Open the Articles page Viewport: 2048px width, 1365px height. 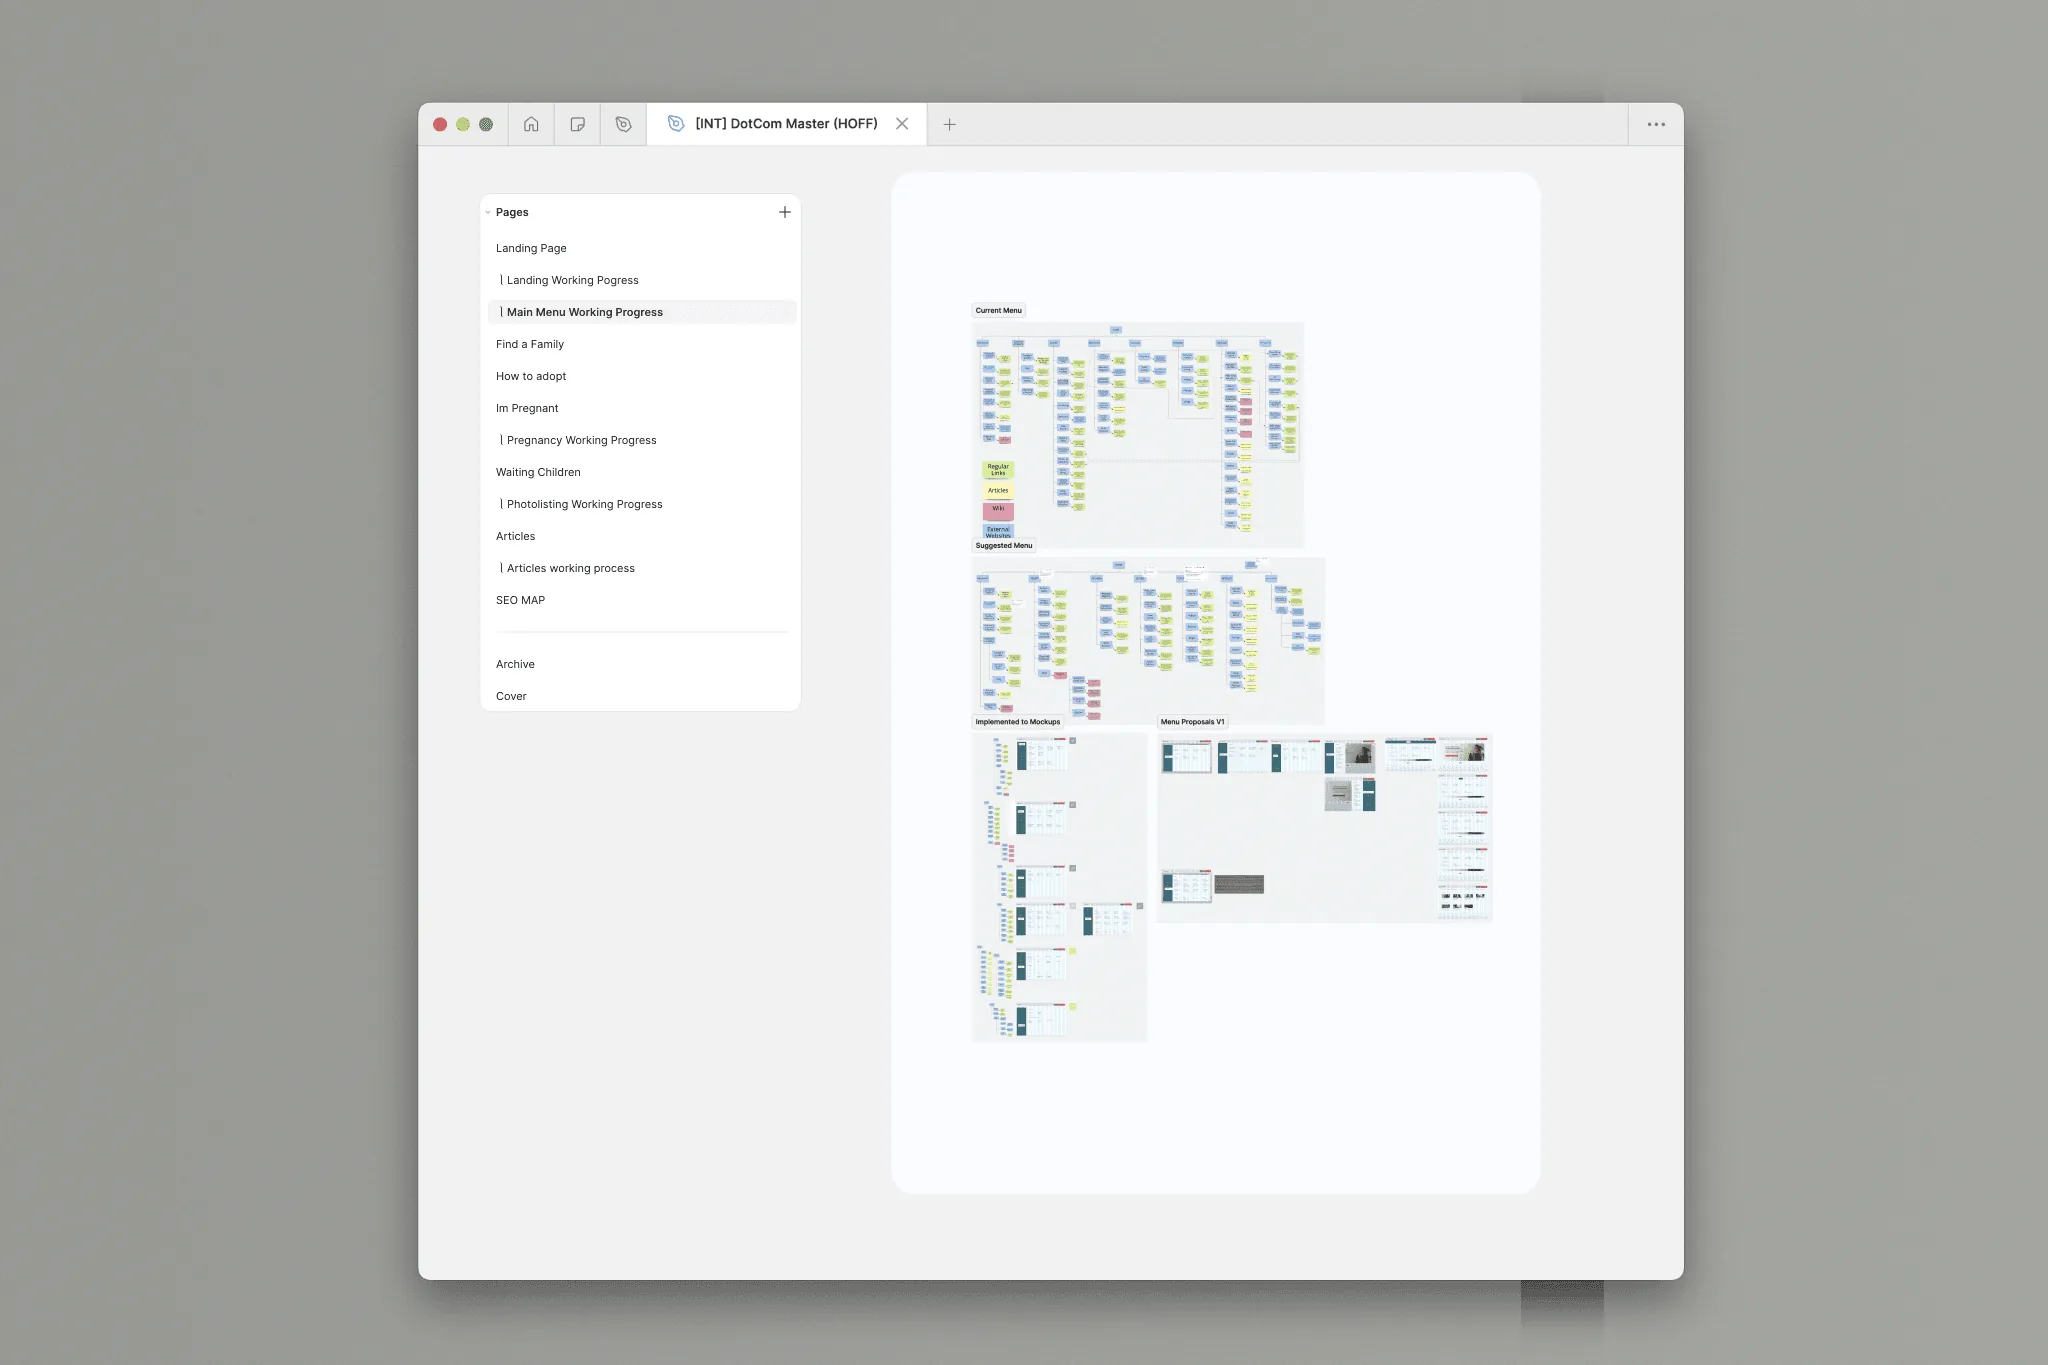(x=515, y=536)
